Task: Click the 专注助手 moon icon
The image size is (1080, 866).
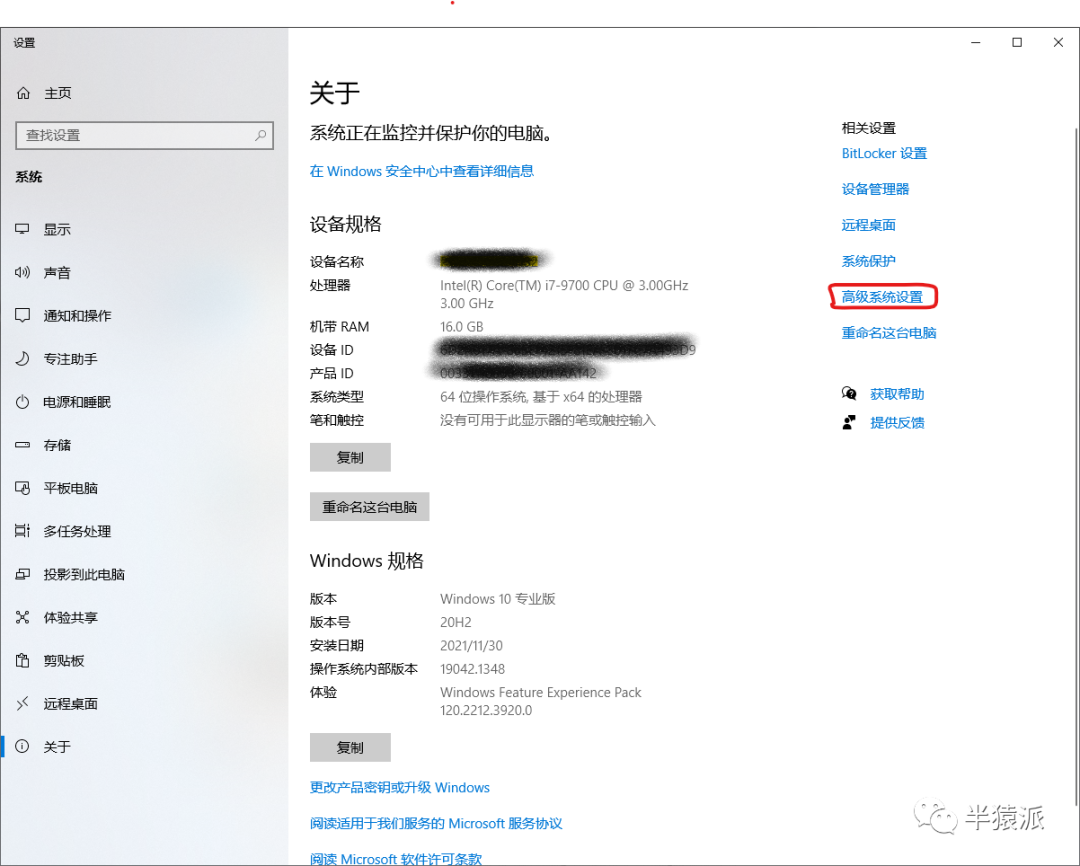Action: pos(23,358)
